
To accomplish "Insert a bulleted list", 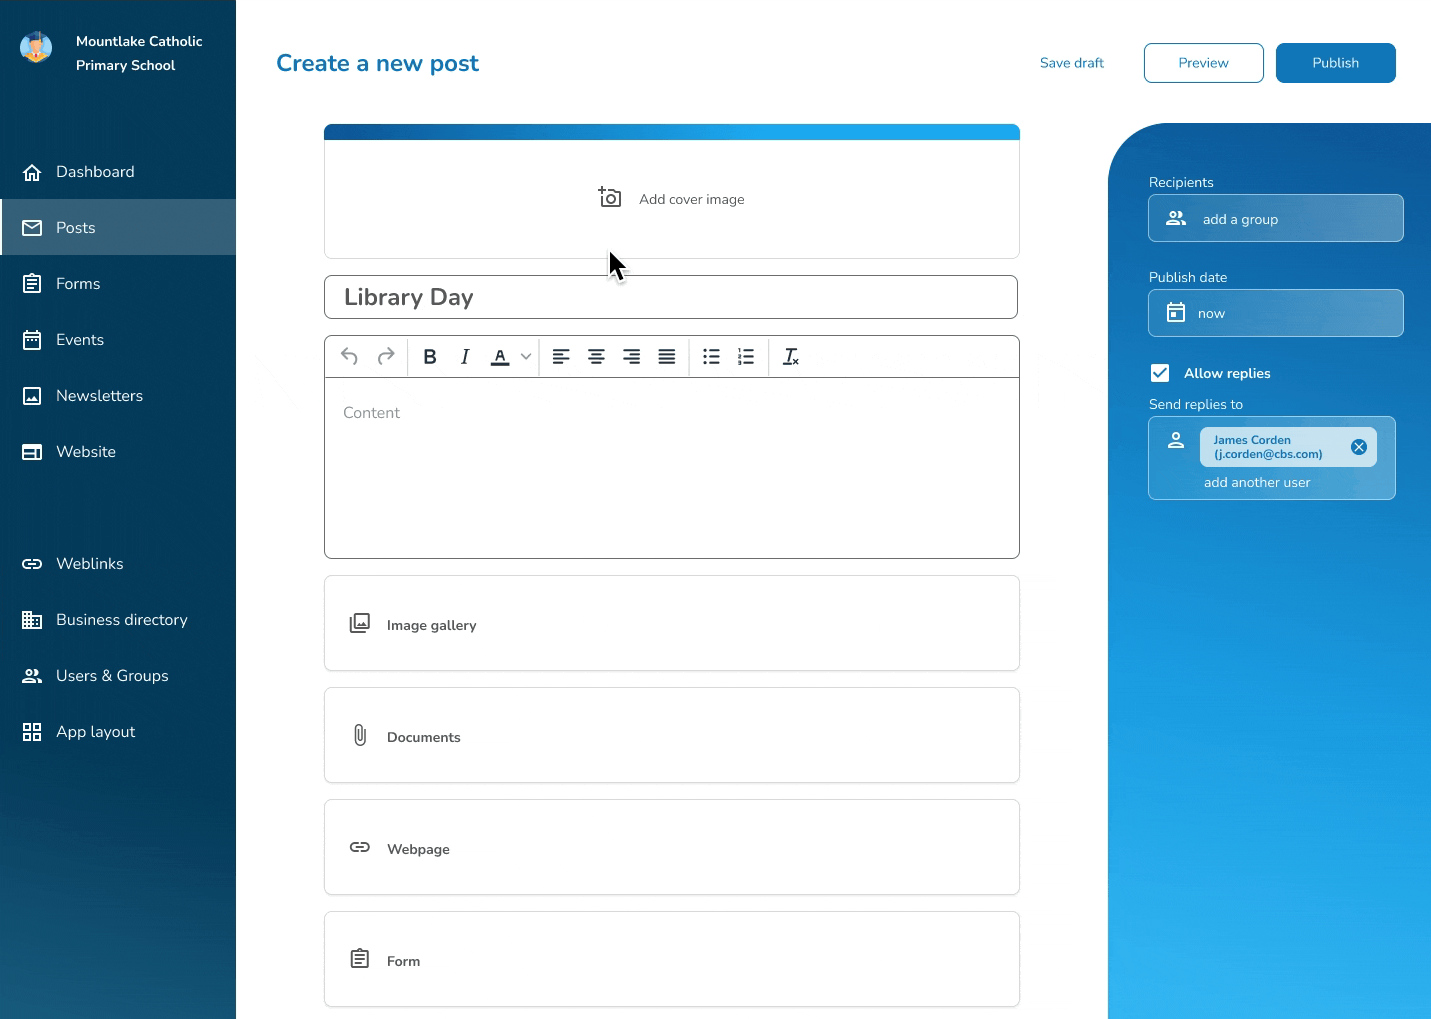I will pyautogui.click(x=711, y=357).
